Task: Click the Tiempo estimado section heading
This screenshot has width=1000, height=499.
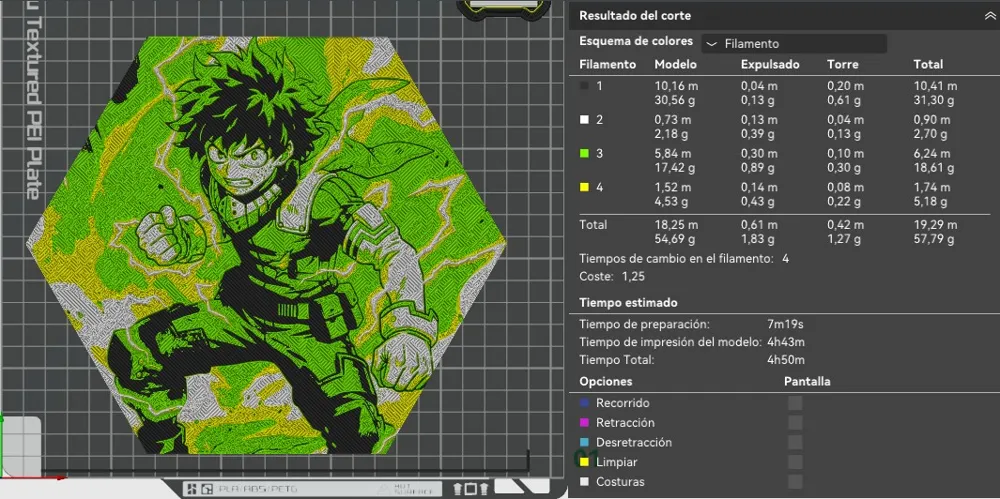Action: 628,302
